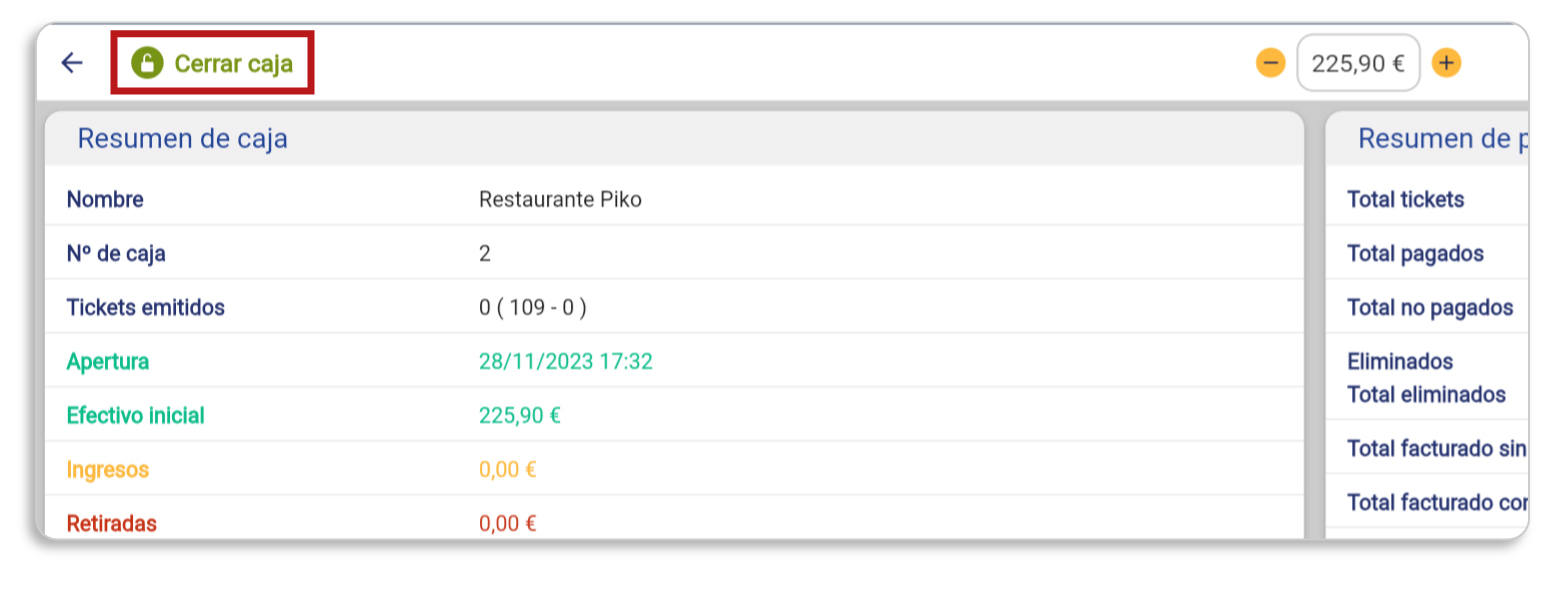
Task: Click the orange plus button
Action: [1446, 63]
